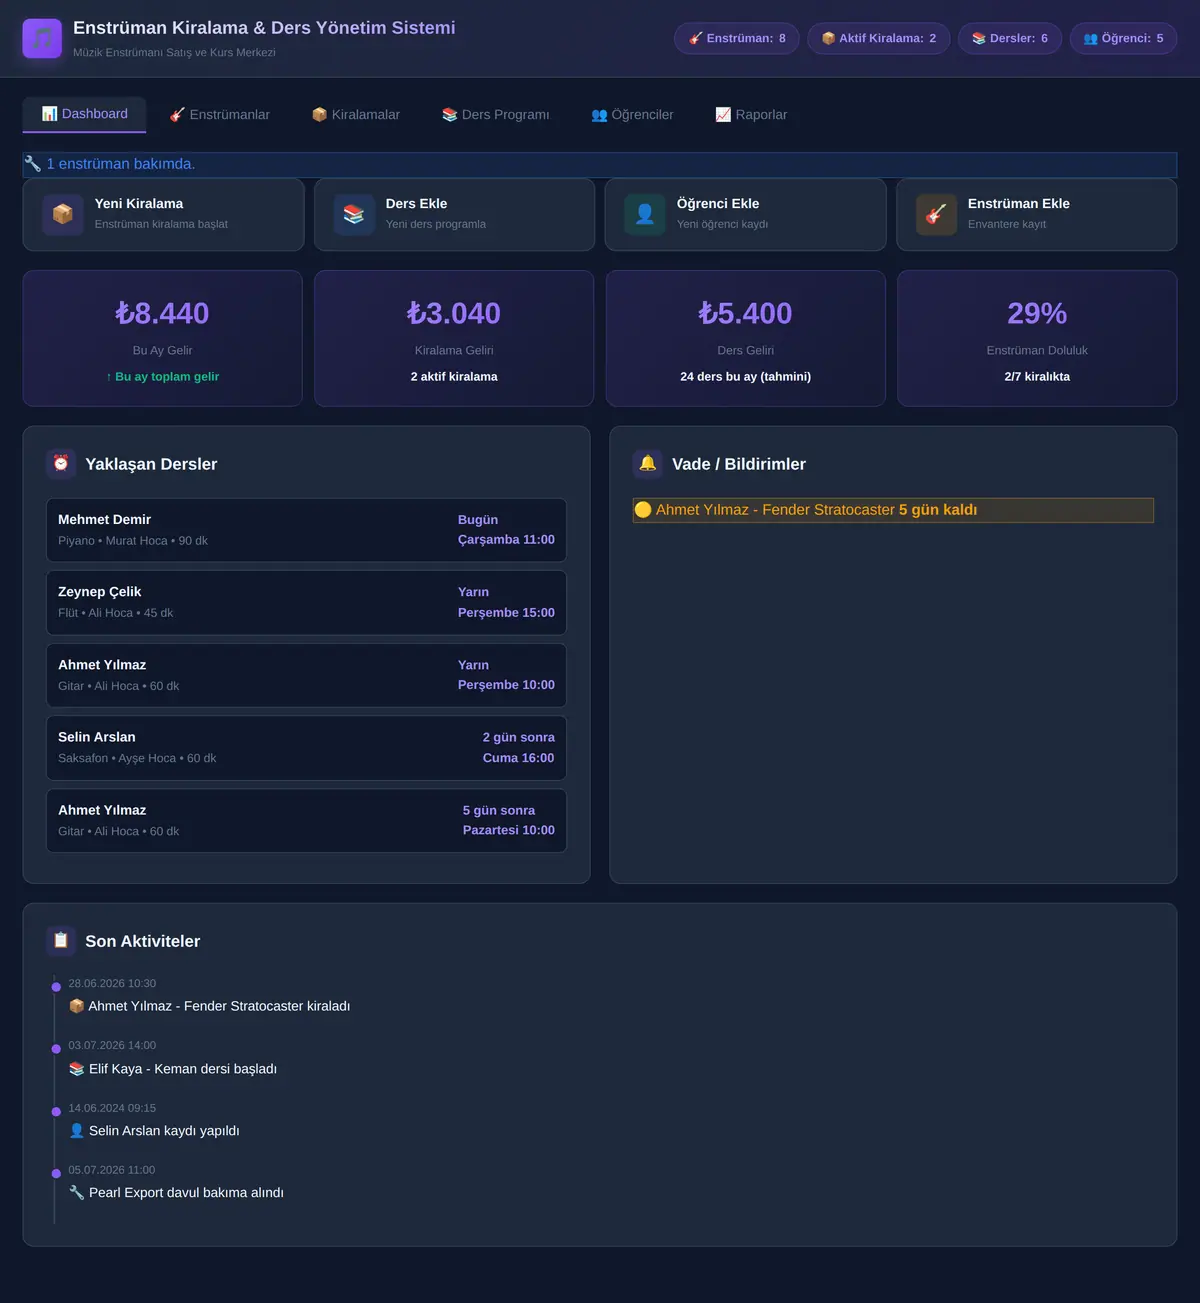
Task: Open the ₺3.040 Kiralama Geliri card
Action: coord(454,338)
